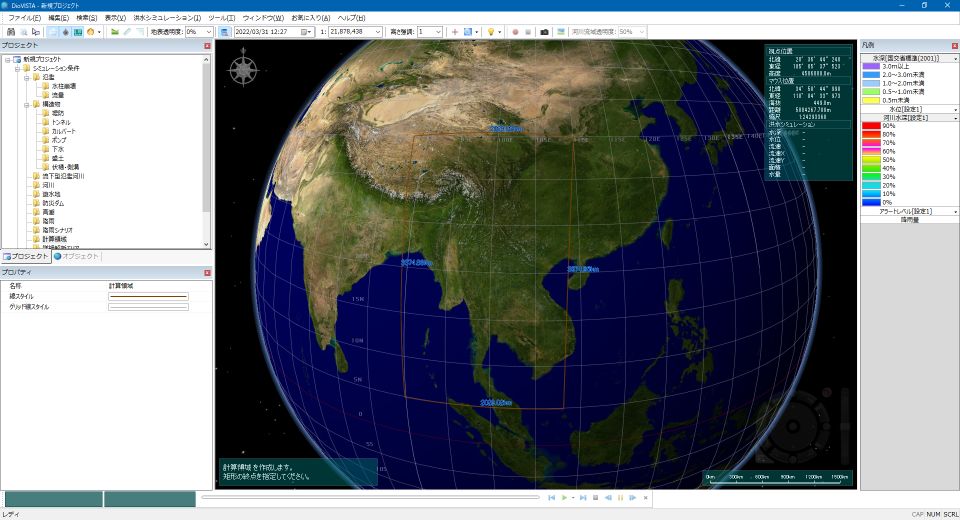This screenshot has width=960, height=520.
Task: Click the play button in playback bar
Action: point(564,498)
